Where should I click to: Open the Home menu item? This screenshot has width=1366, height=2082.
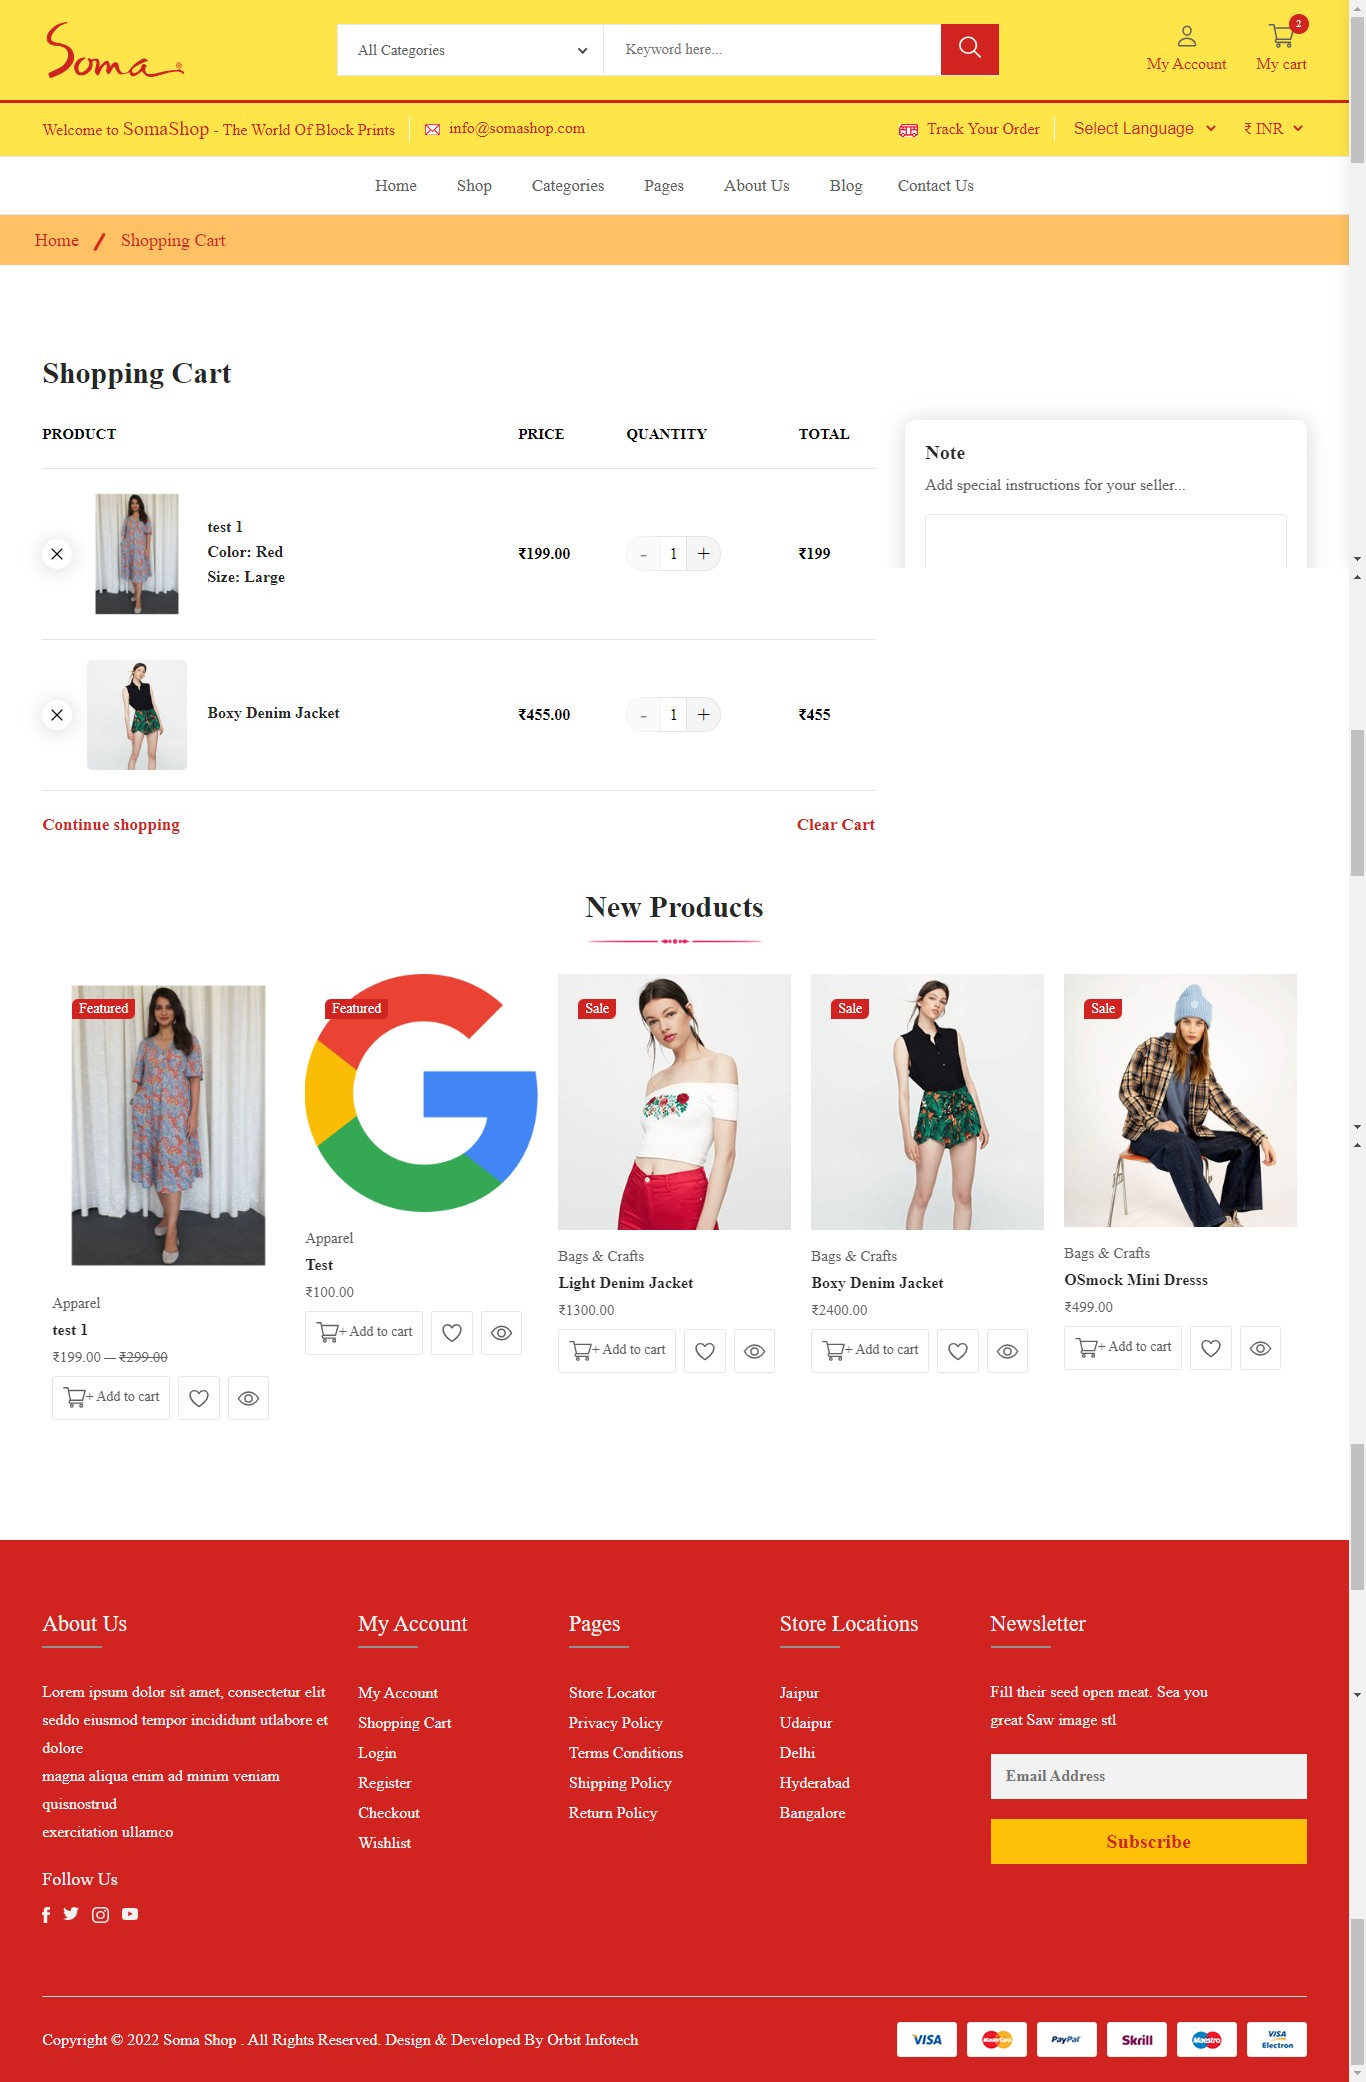[x=396, y=186]
